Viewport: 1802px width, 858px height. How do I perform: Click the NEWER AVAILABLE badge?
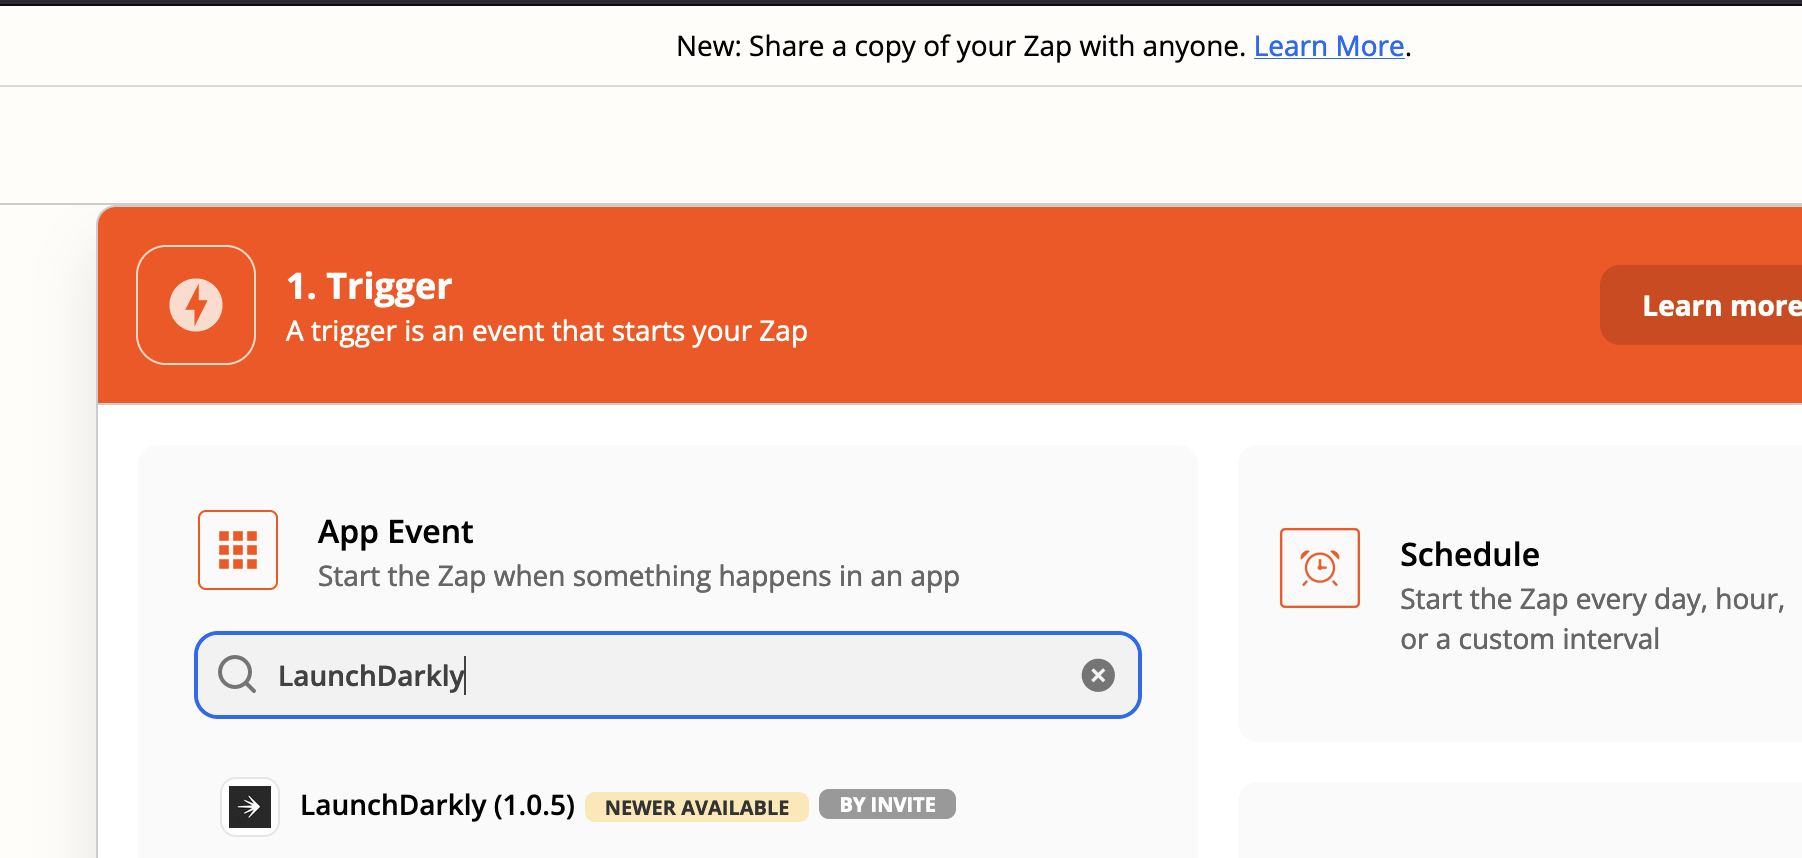coord(696,806)
